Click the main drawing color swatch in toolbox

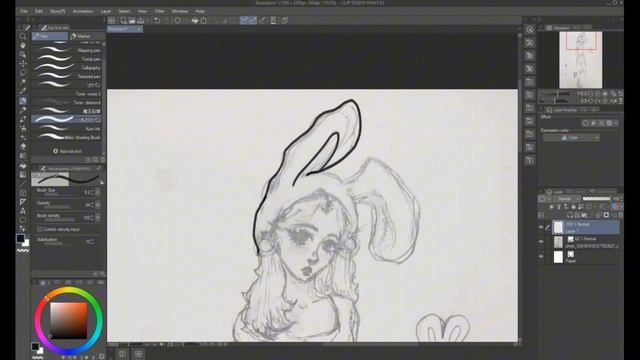(20, 238)
